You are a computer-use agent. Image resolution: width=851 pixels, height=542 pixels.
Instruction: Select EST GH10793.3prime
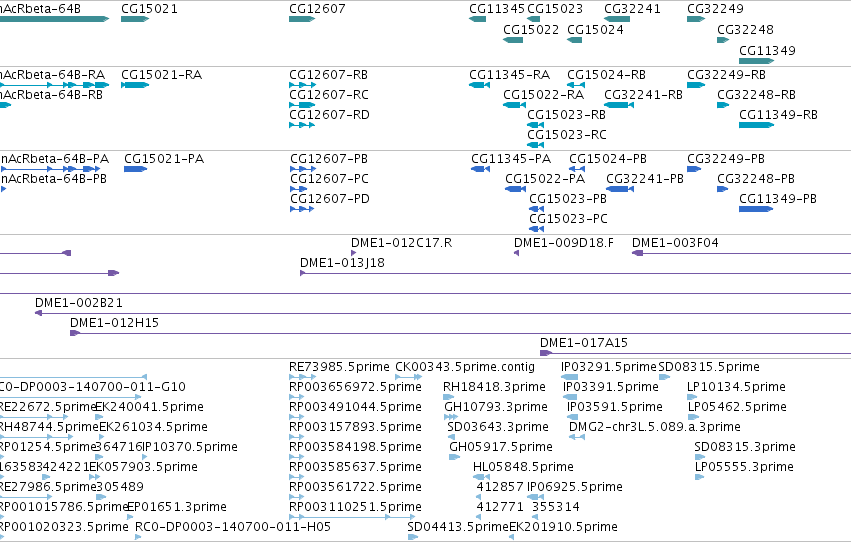pos(451,417)
